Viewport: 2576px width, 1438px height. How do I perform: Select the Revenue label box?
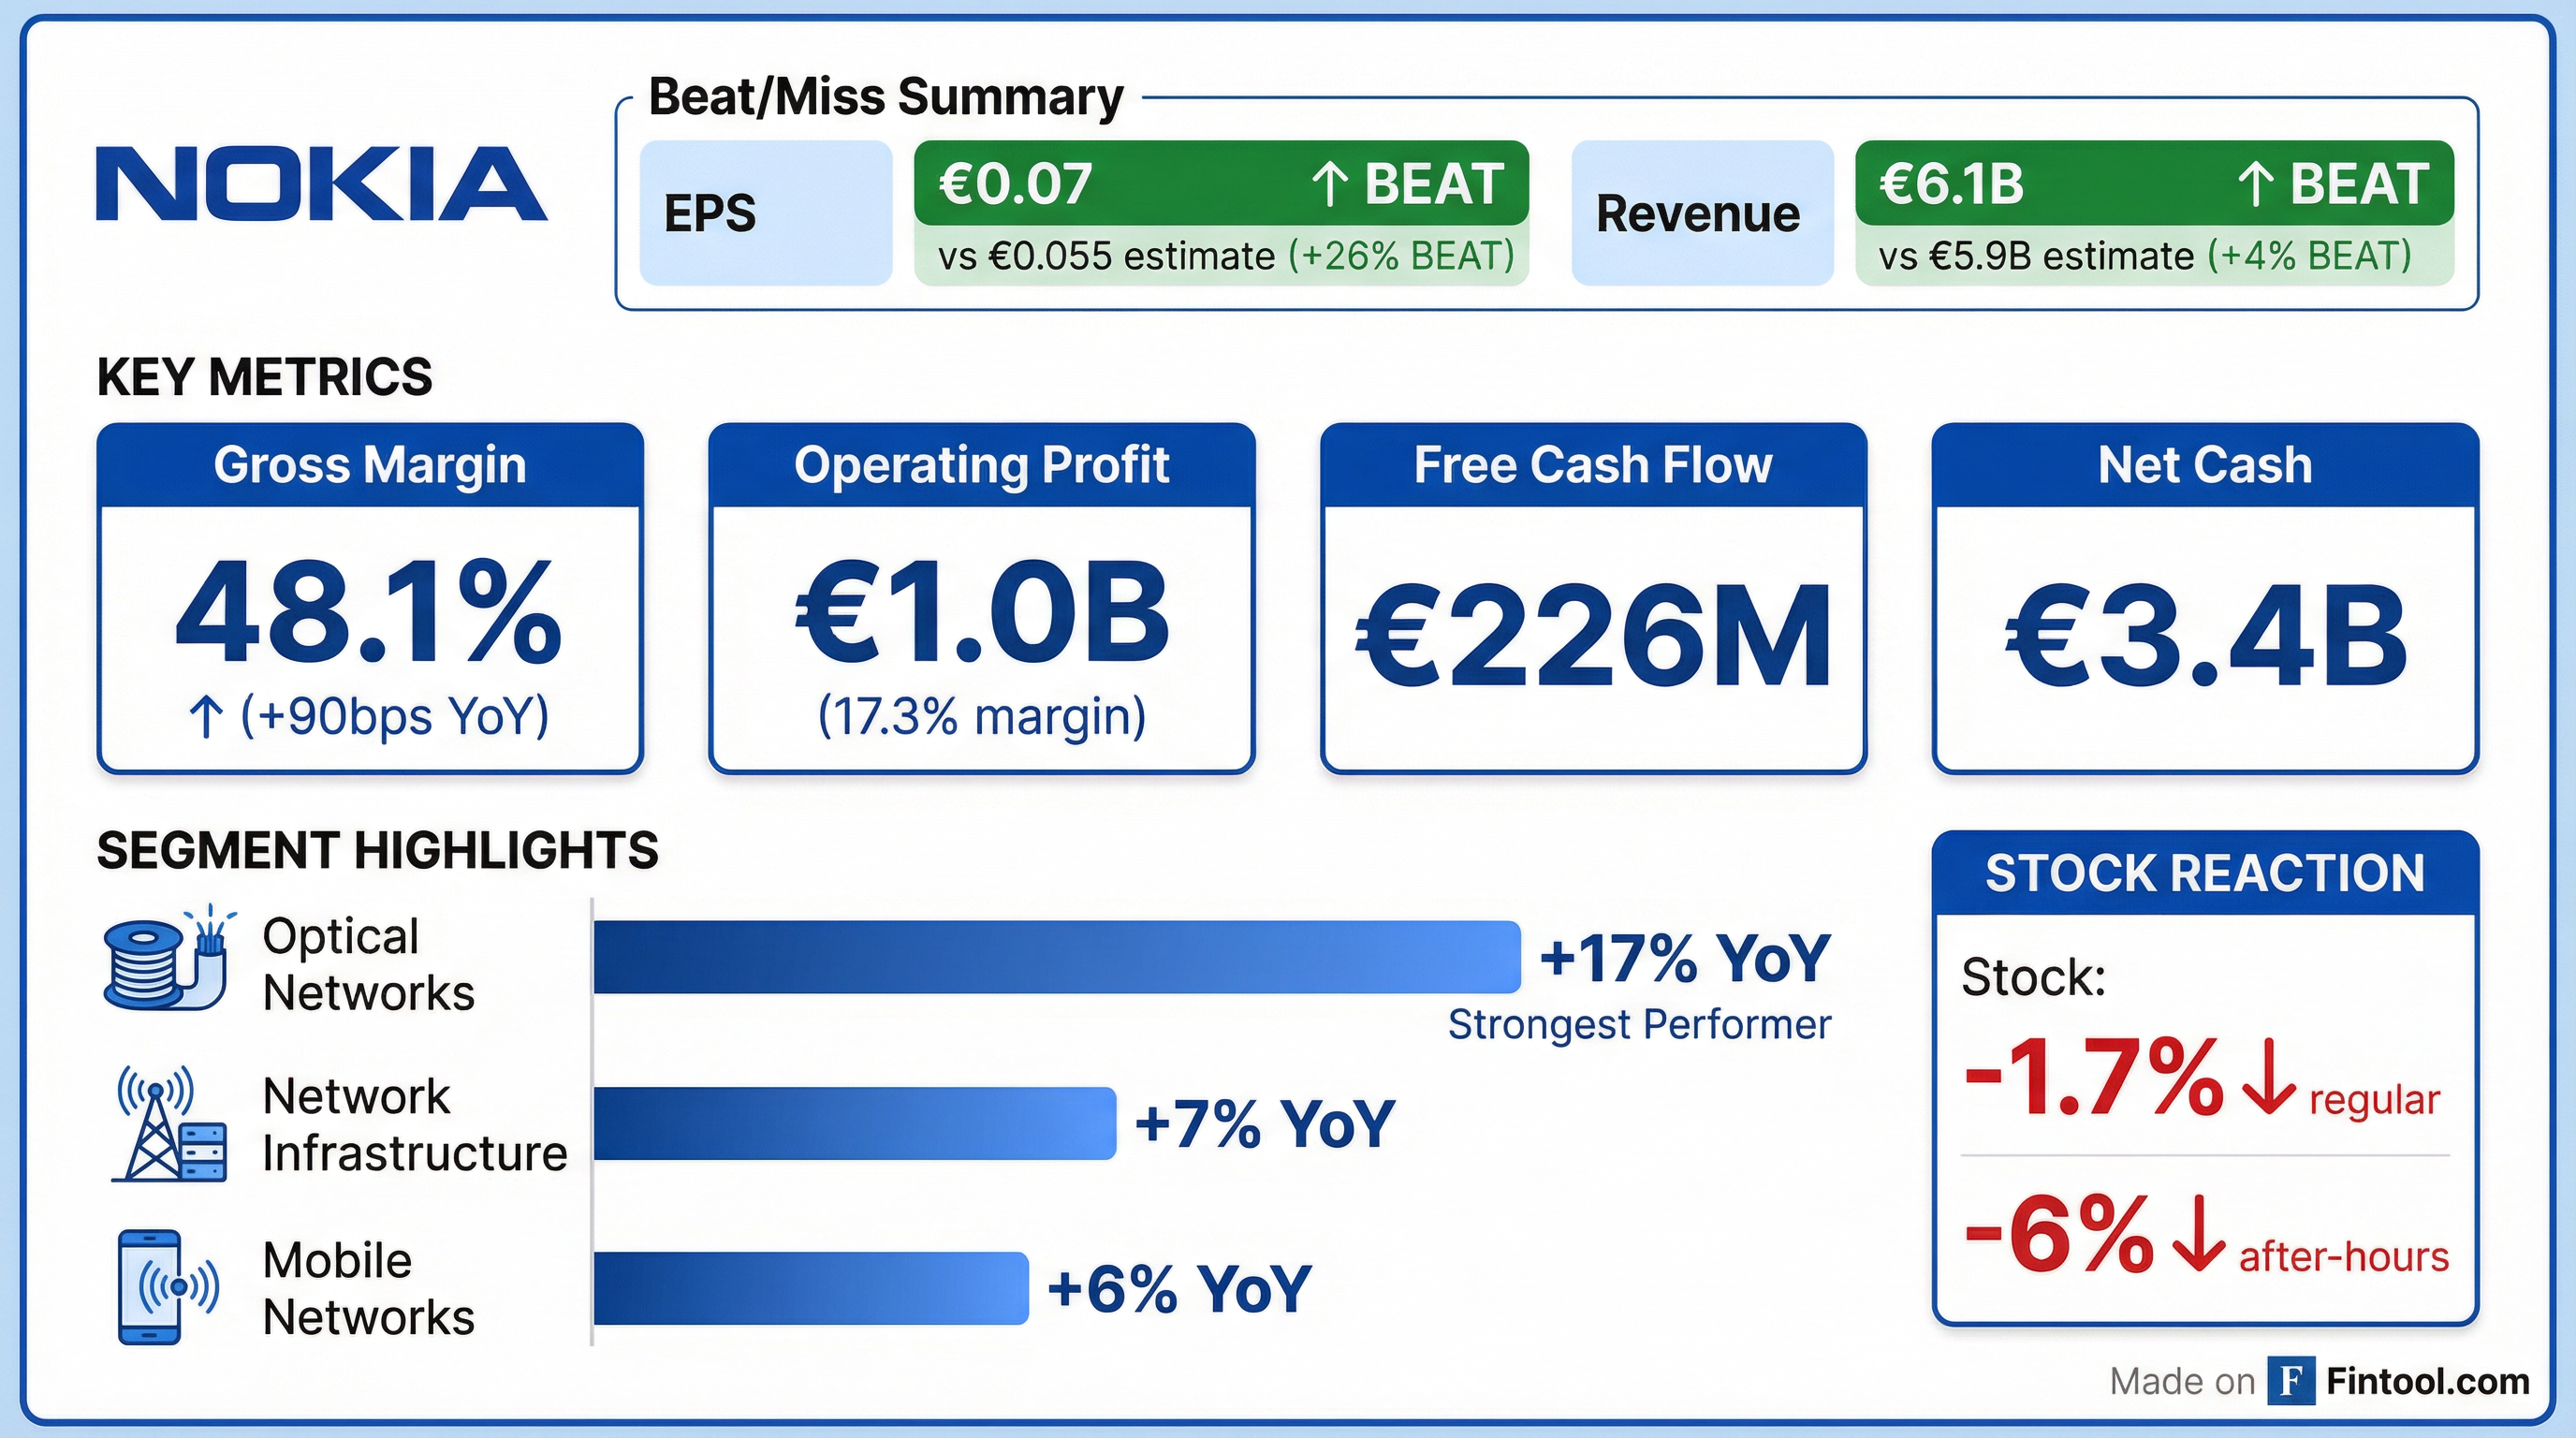pyautogui.click(x=1701, y=213)
